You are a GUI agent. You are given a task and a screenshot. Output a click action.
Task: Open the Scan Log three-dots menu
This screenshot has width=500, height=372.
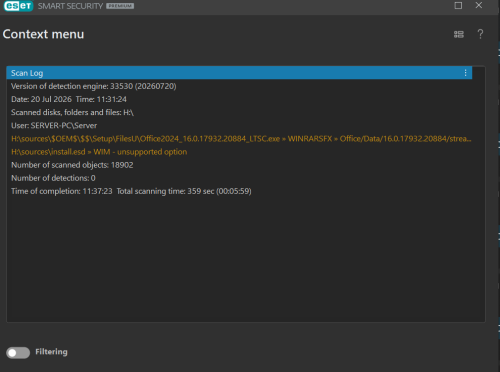click(465, 73)
